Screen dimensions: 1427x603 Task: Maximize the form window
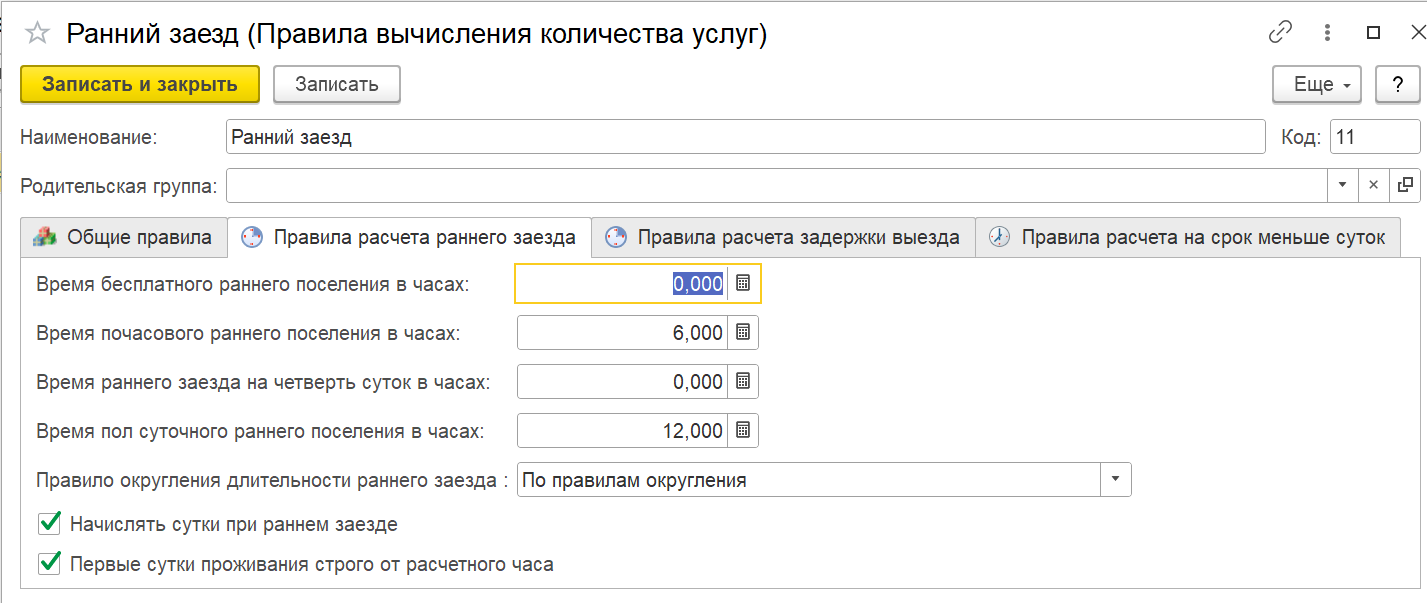(x=1373, y=33)
